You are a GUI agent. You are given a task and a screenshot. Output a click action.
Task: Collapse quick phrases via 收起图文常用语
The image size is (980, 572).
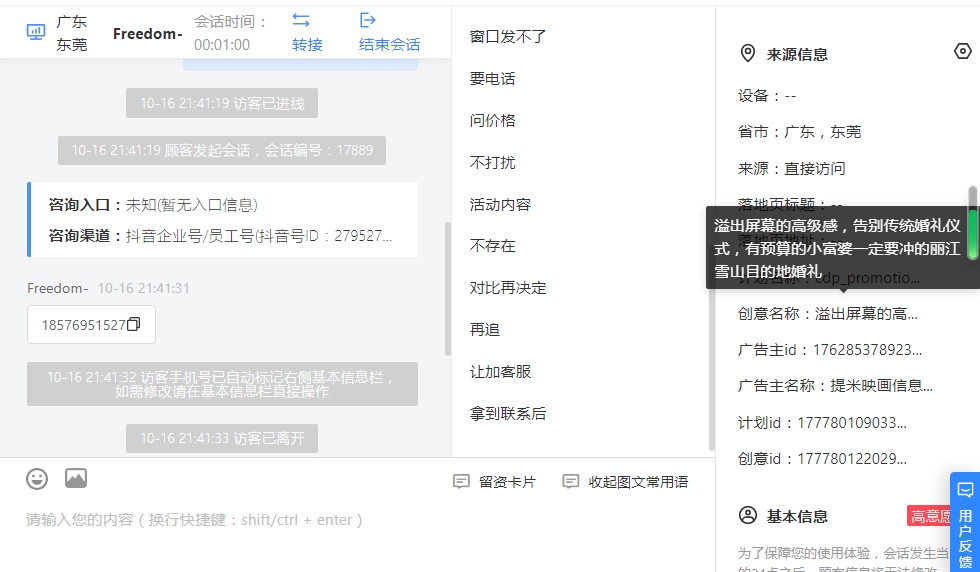click(626, 482)
